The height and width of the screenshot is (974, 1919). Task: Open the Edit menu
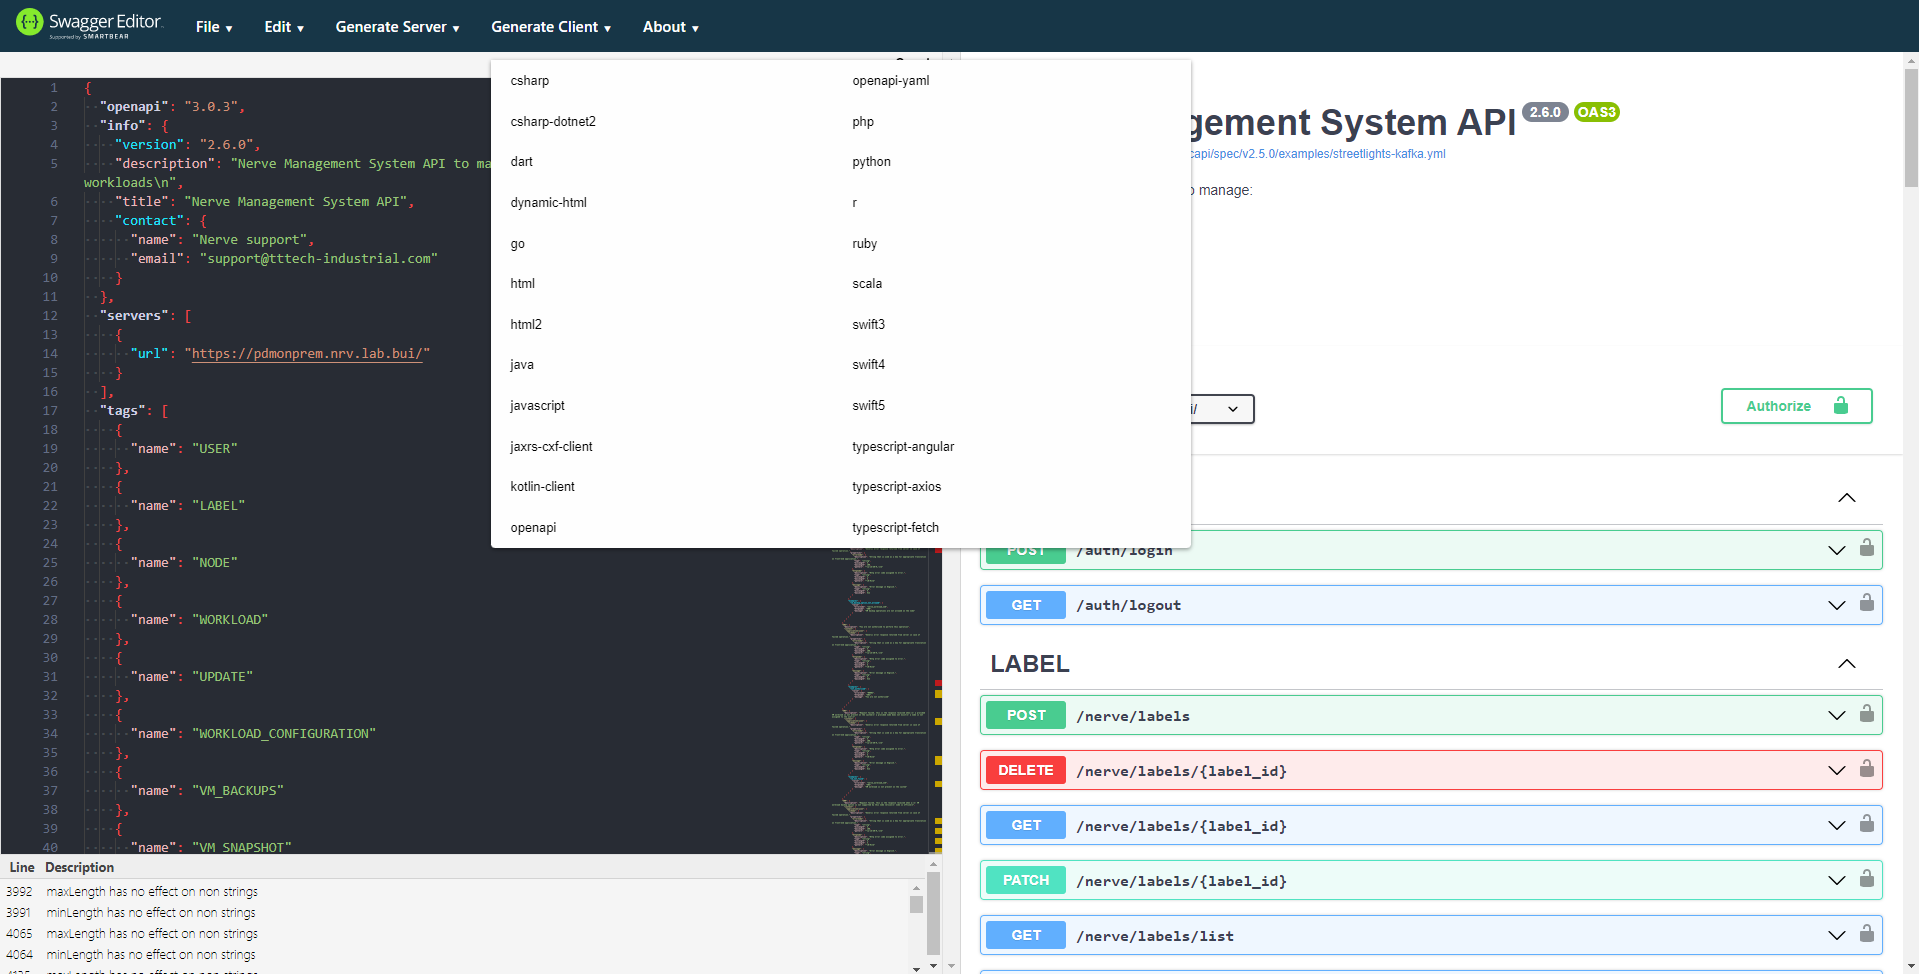(x=283, y=27)
